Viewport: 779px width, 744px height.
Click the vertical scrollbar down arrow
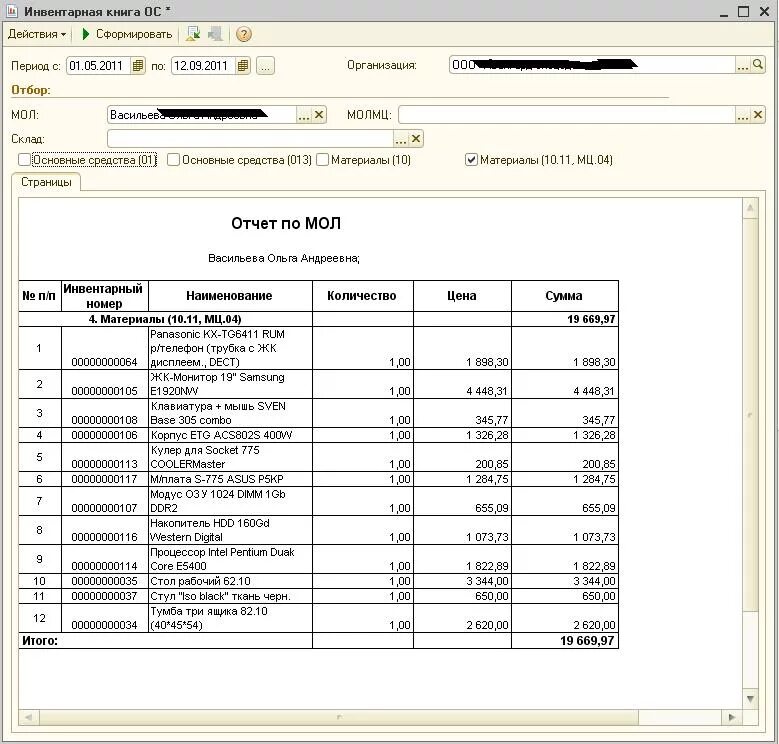(750, 699)
